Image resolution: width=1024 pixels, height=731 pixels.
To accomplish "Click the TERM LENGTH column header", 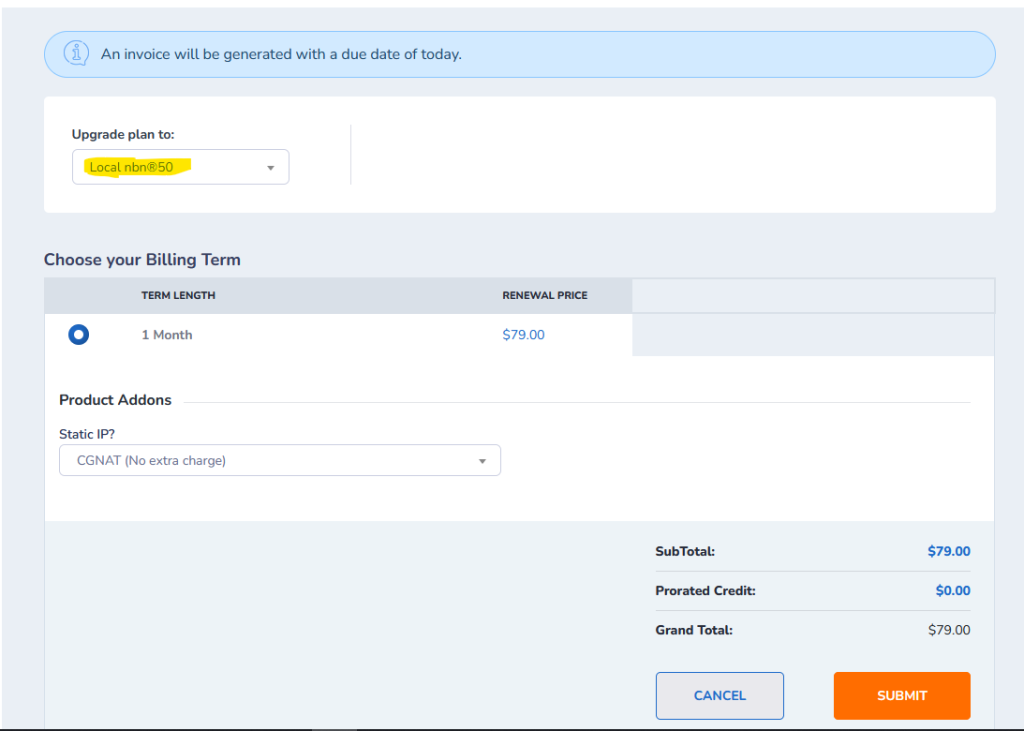I will tap(178, 295).
